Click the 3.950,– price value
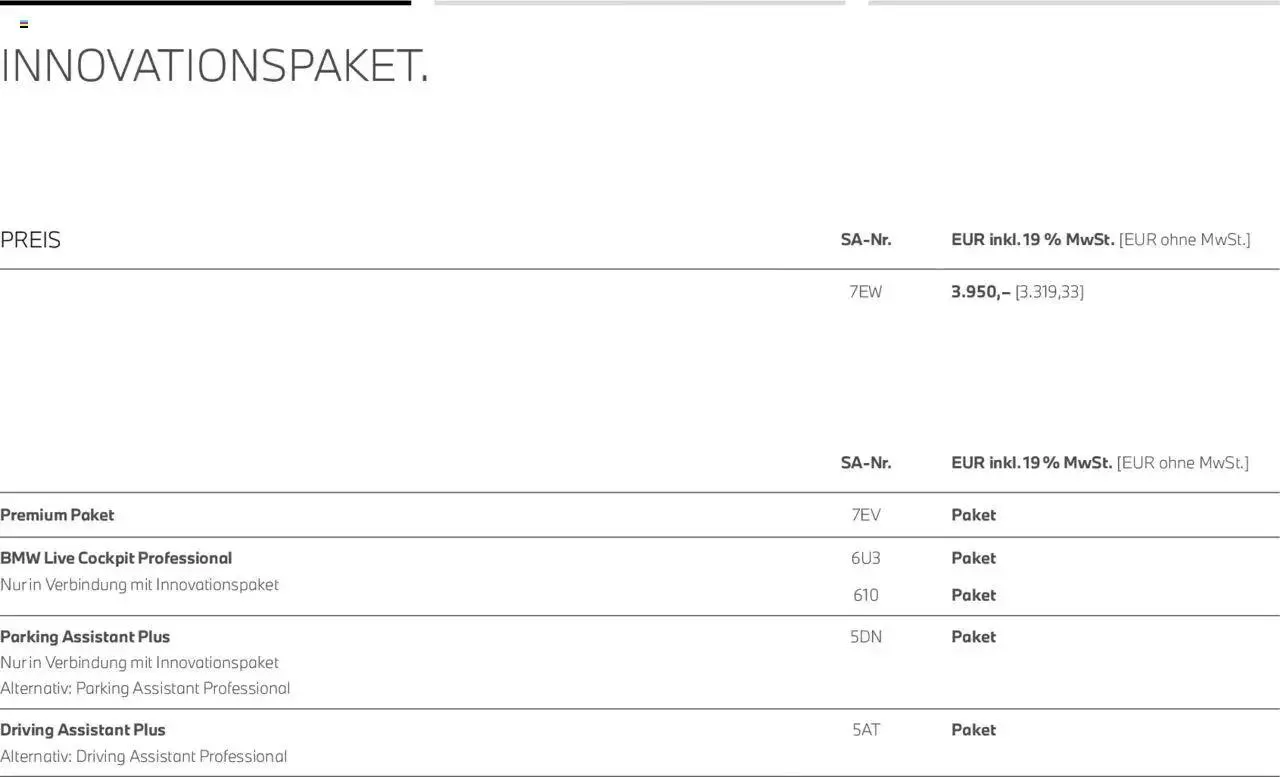 click(980, 292)
